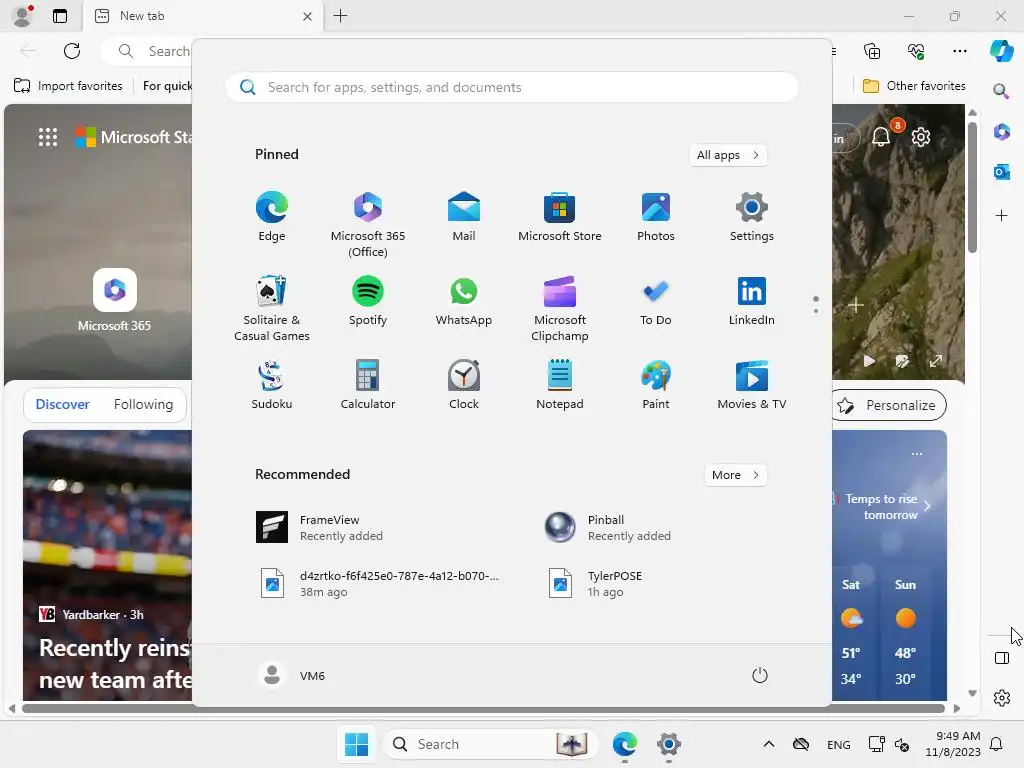1024x768 pixels.
Task: Launch Spotify
Action: (368, 301)
